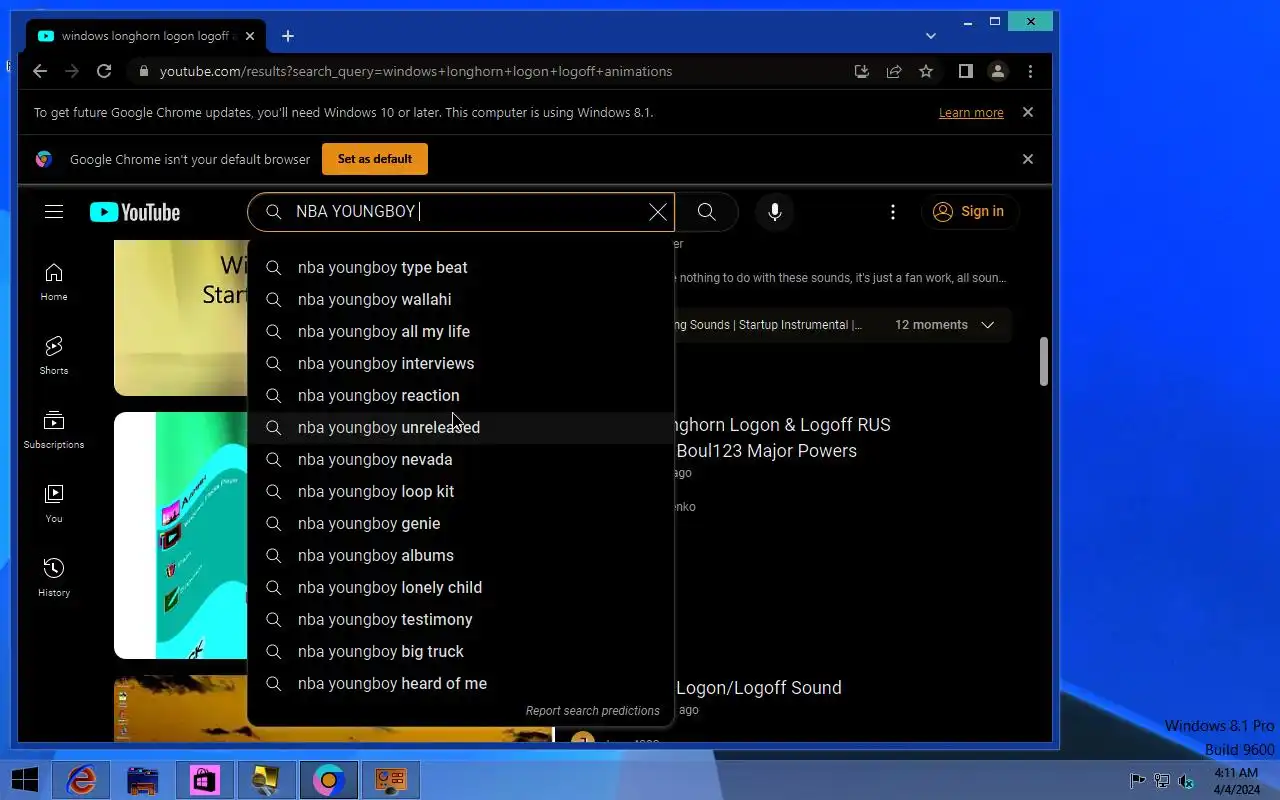Install or download via address bar icon
Viewport: 1280px width, 800px height.
tap(862, 71)
